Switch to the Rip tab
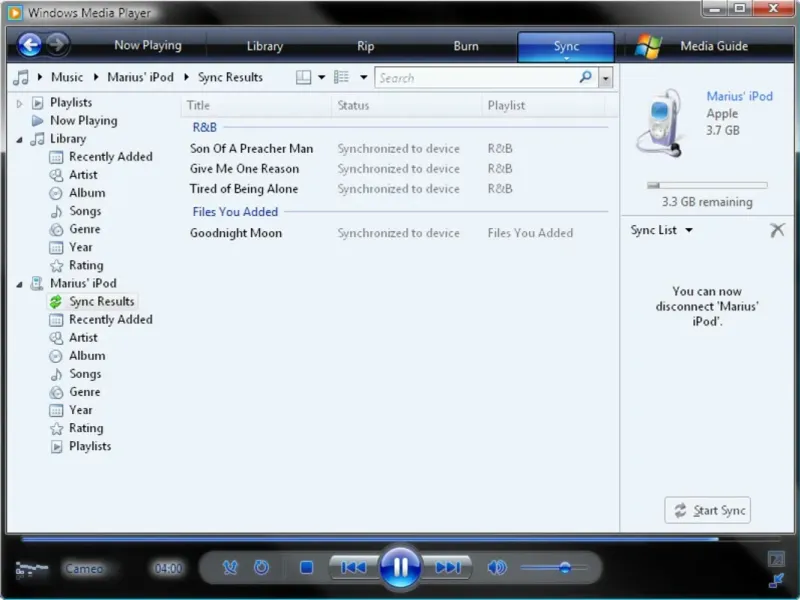Screen dimensions: 800x600 click(365, 46)
